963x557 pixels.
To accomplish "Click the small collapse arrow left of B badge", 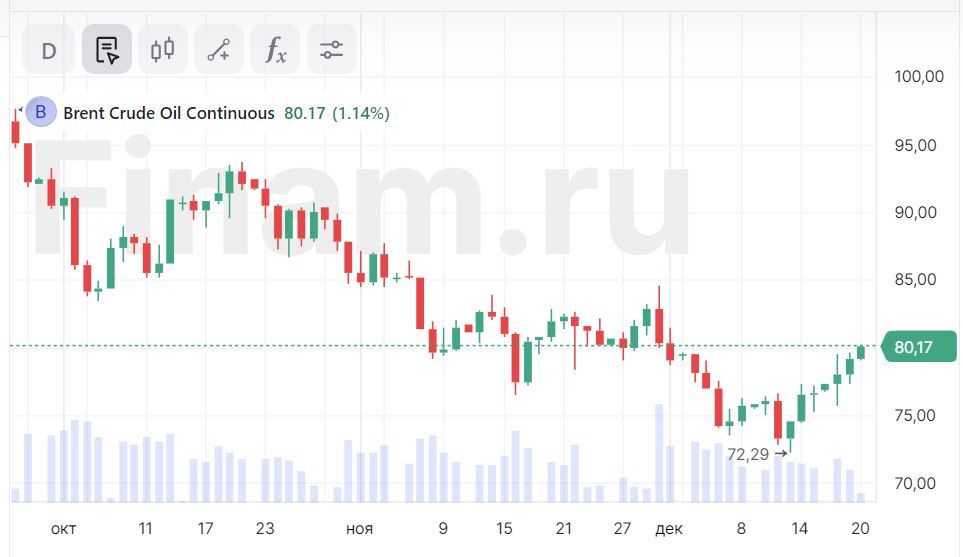I will point(19,109).
